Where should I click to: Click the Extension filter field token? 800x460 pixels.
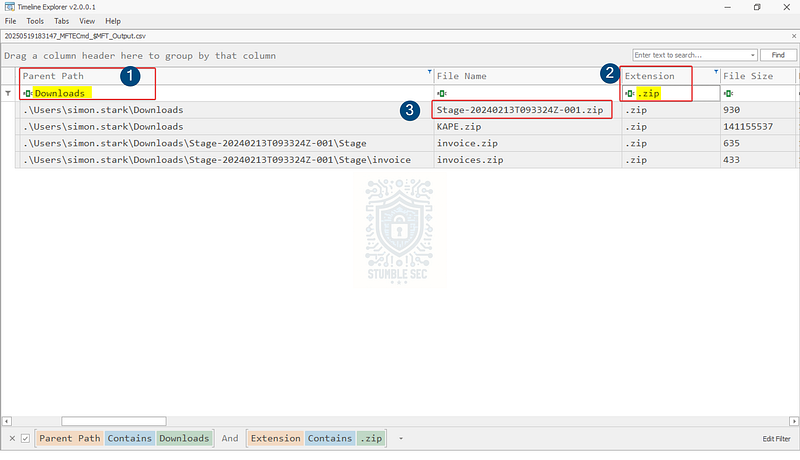(x=276, y=438)
